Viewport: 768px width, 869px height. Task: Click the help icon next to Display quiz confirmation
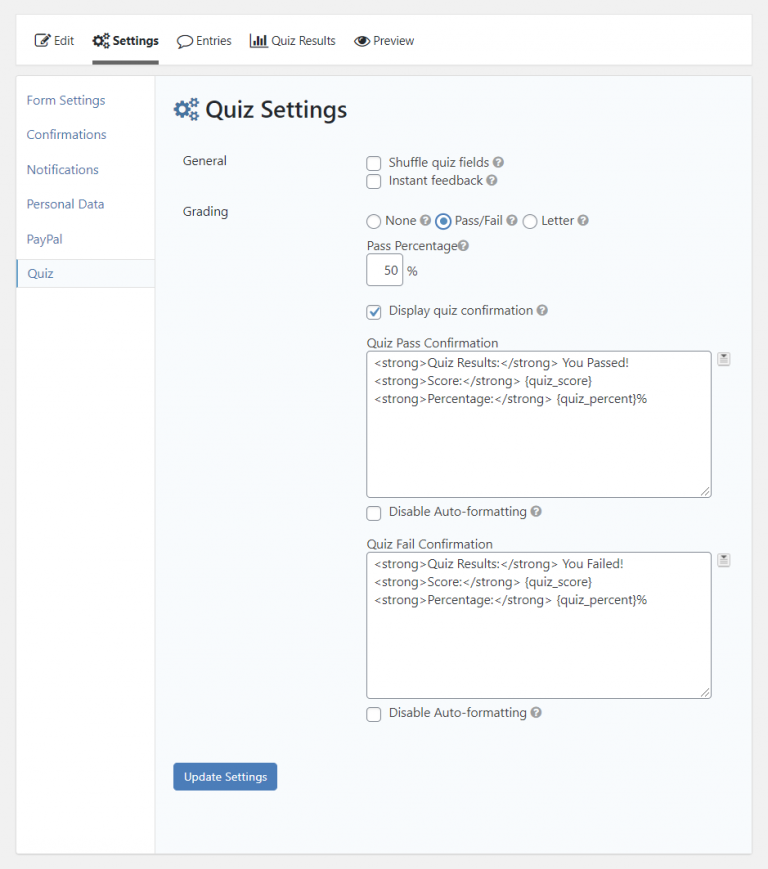click(x=542, y=311)
